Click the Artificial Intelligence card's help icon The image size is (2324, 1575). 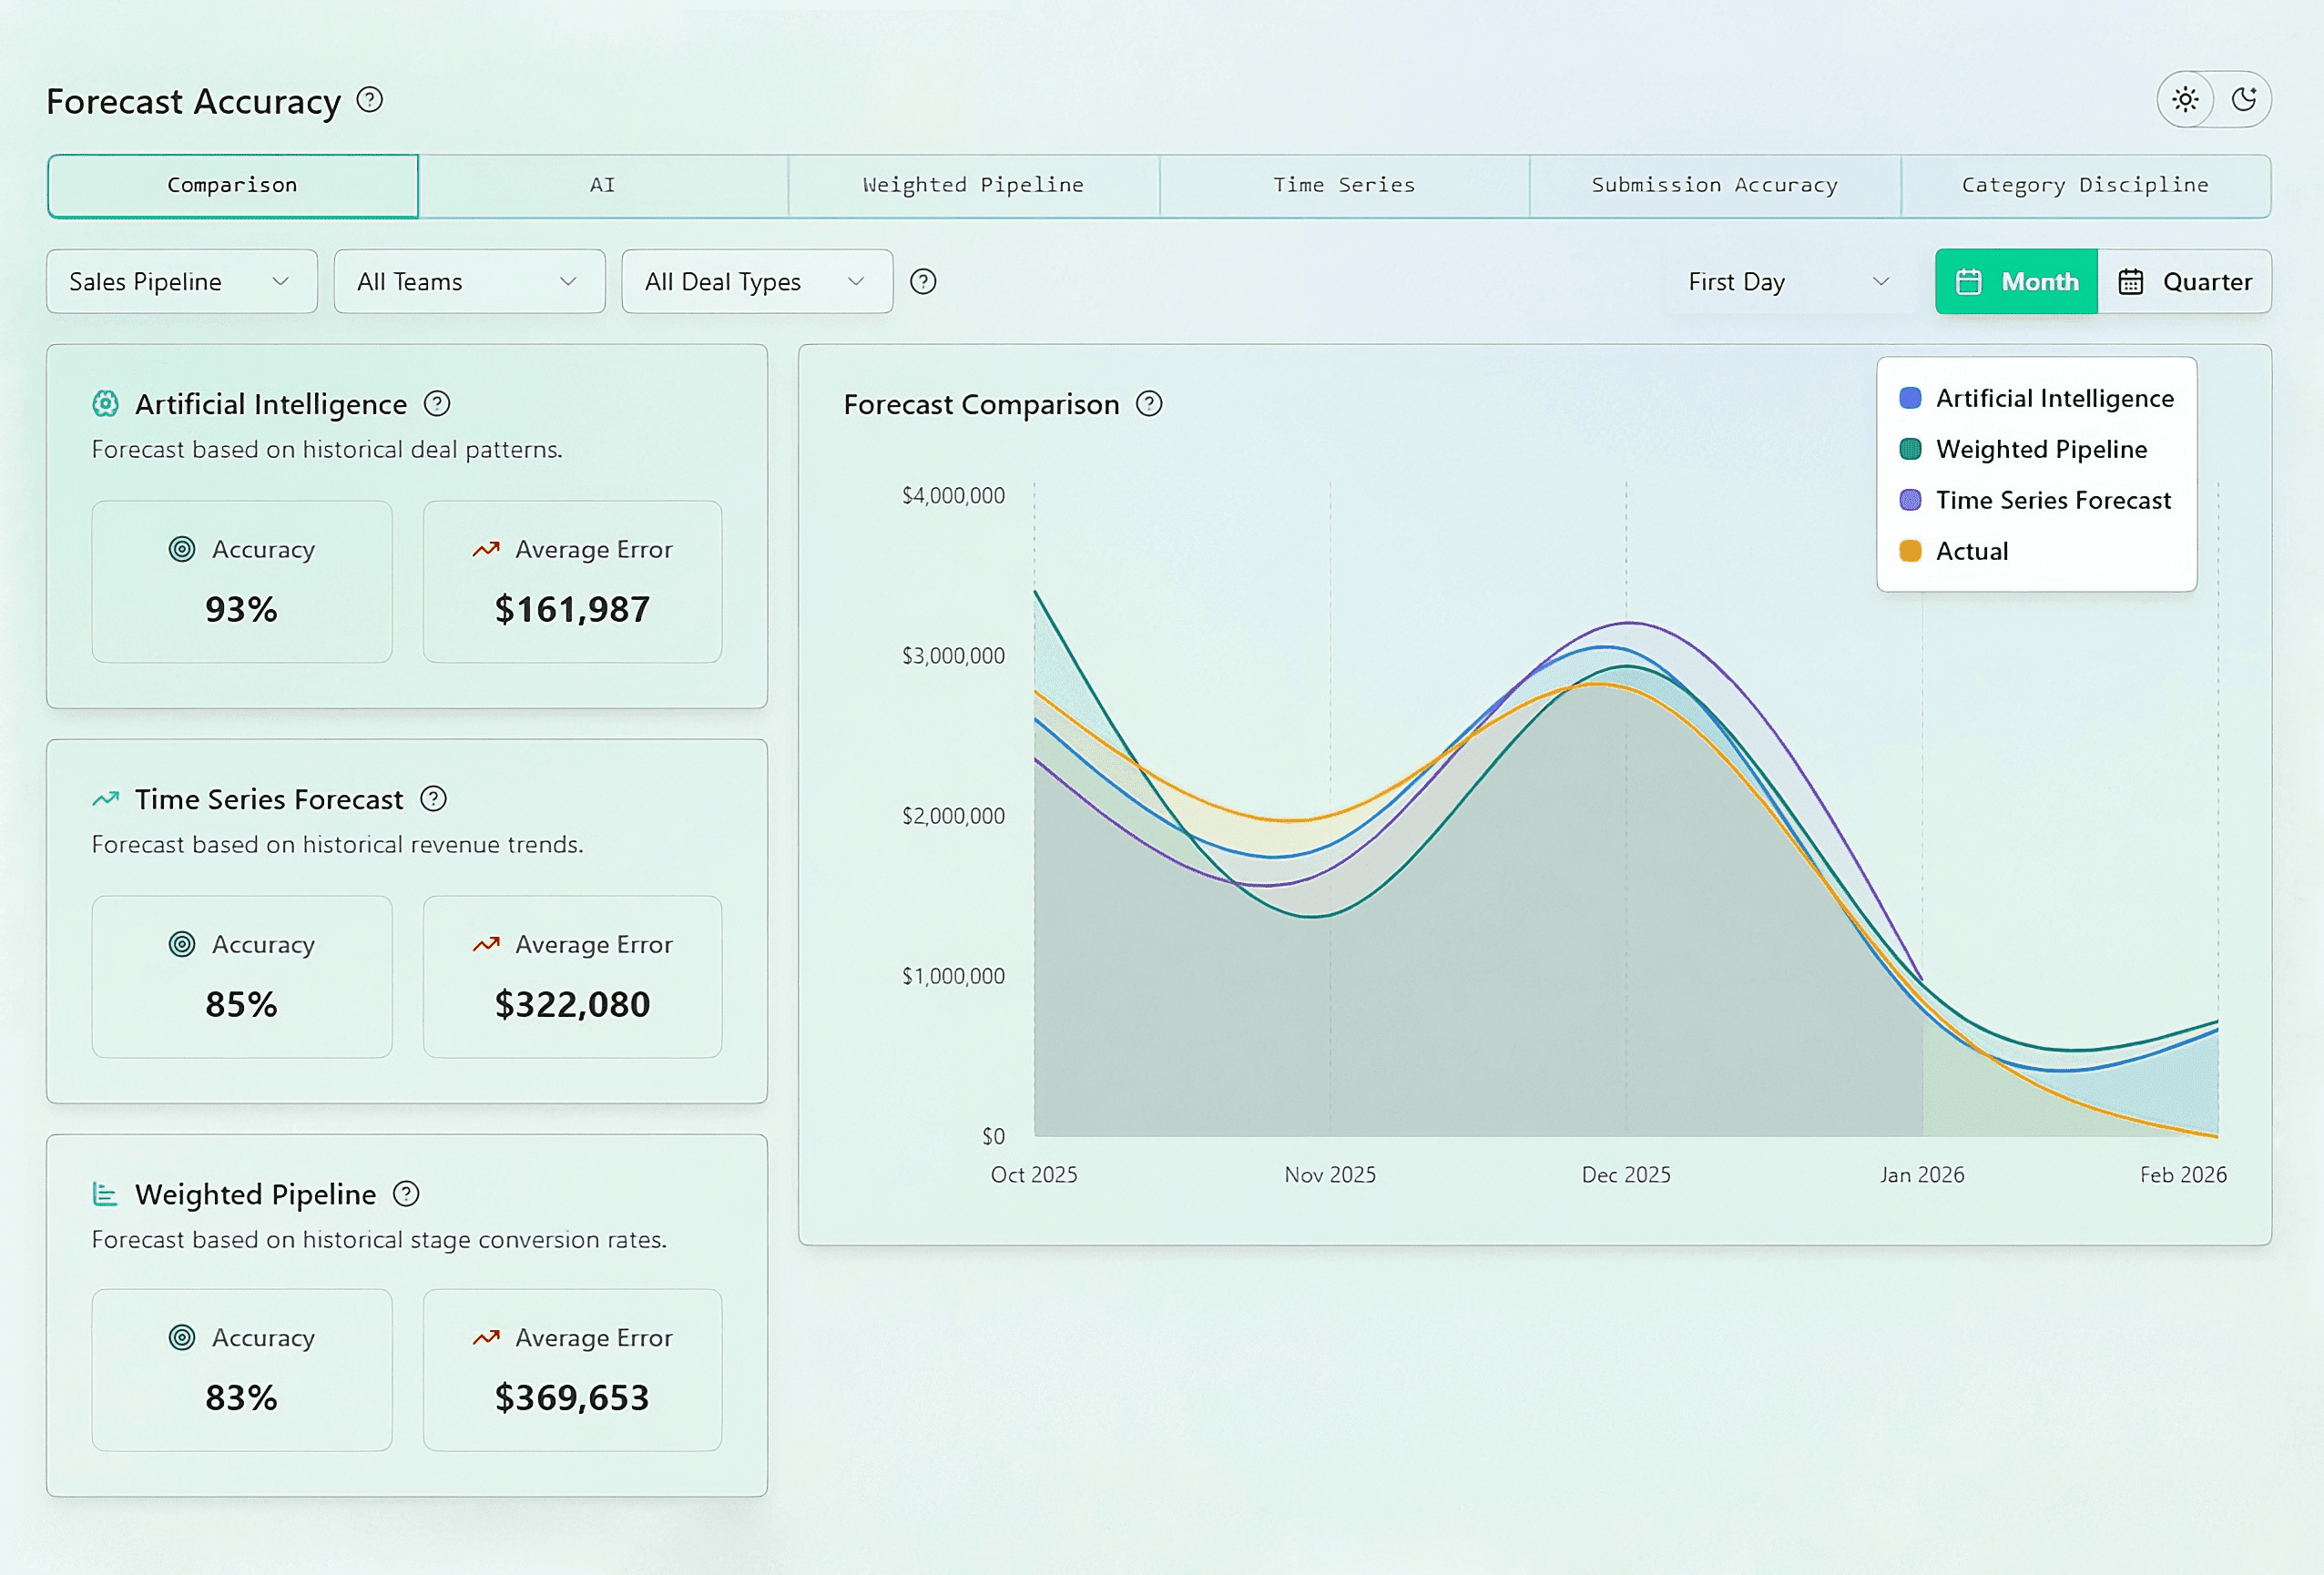pyautogui.click(x=436, y=404)
